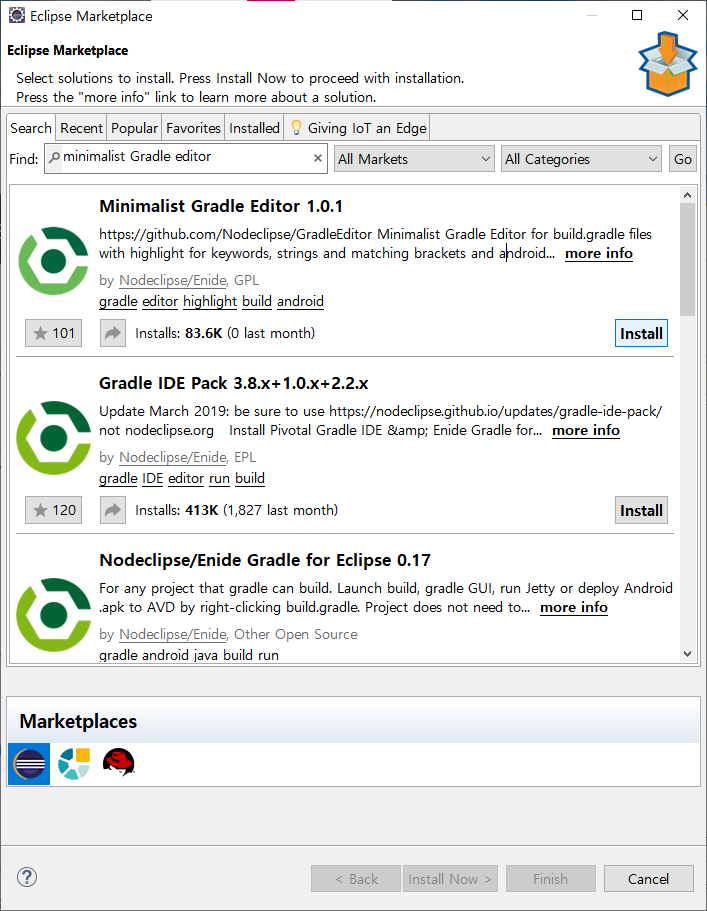
Task: Share Minimalist Gradle Editor via arrow icon
Action: 113,333
